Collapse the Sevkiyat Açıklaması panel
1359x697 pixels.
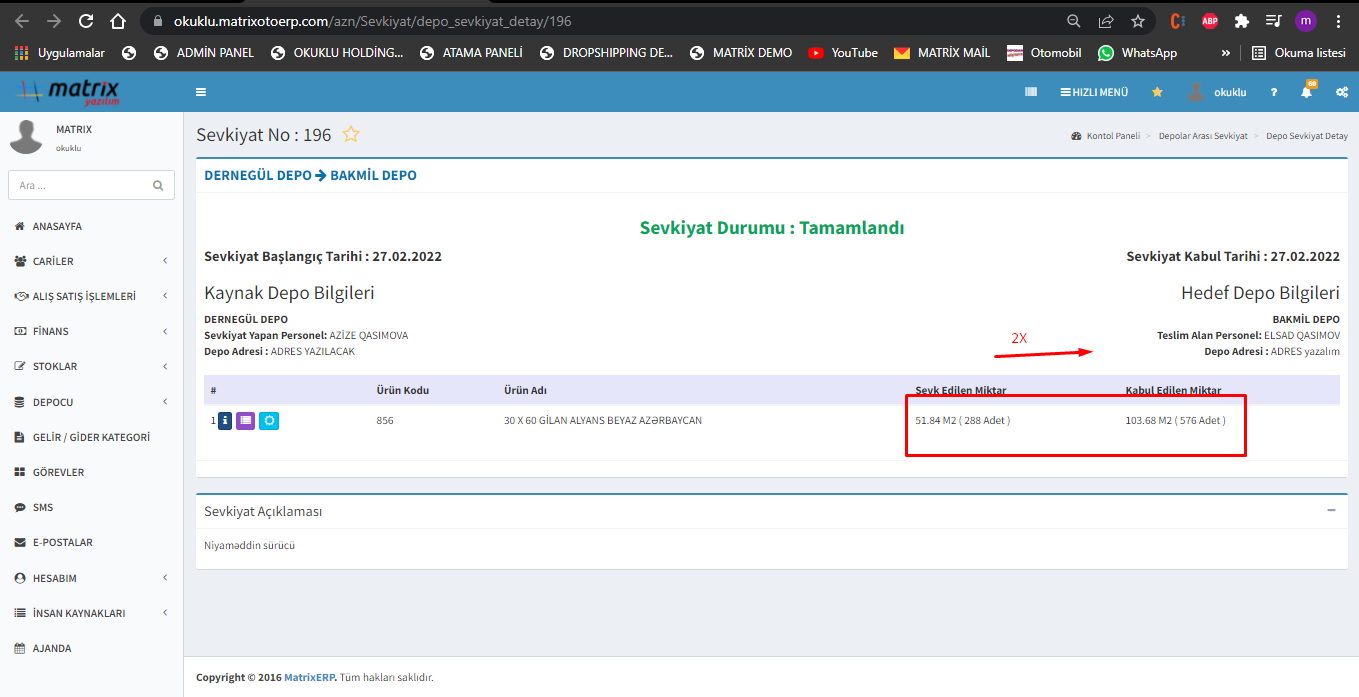pos(1331,510)
